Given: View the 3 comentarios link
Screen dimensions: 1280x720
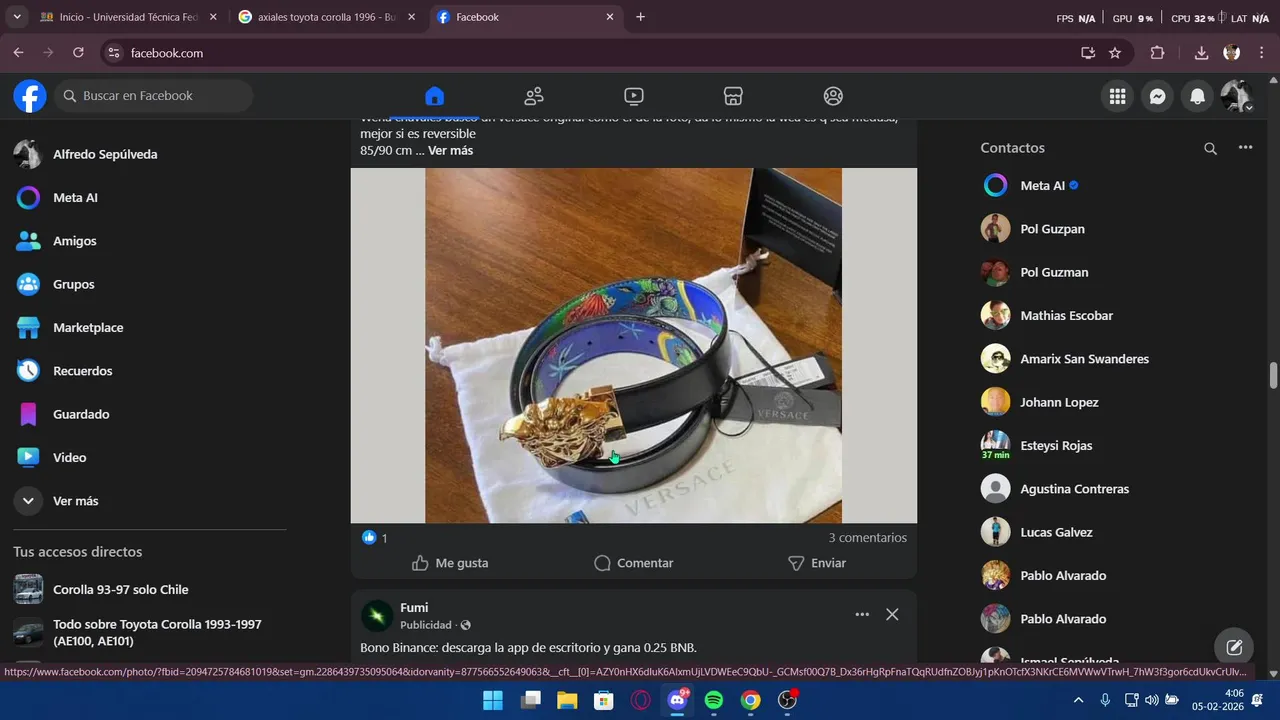Looking at the screenshot, I should pos(868,538).
